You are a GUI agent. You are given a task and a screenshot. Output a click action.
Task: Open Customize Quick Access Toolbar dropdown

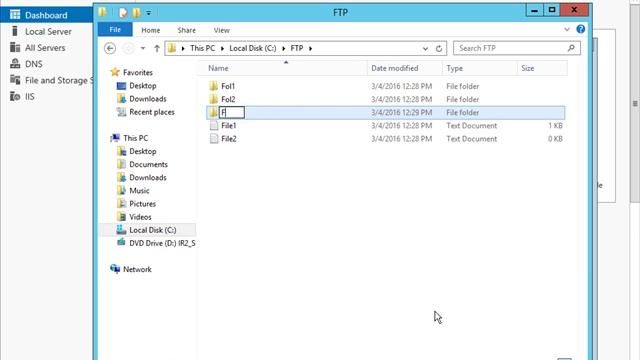[149, 13]
